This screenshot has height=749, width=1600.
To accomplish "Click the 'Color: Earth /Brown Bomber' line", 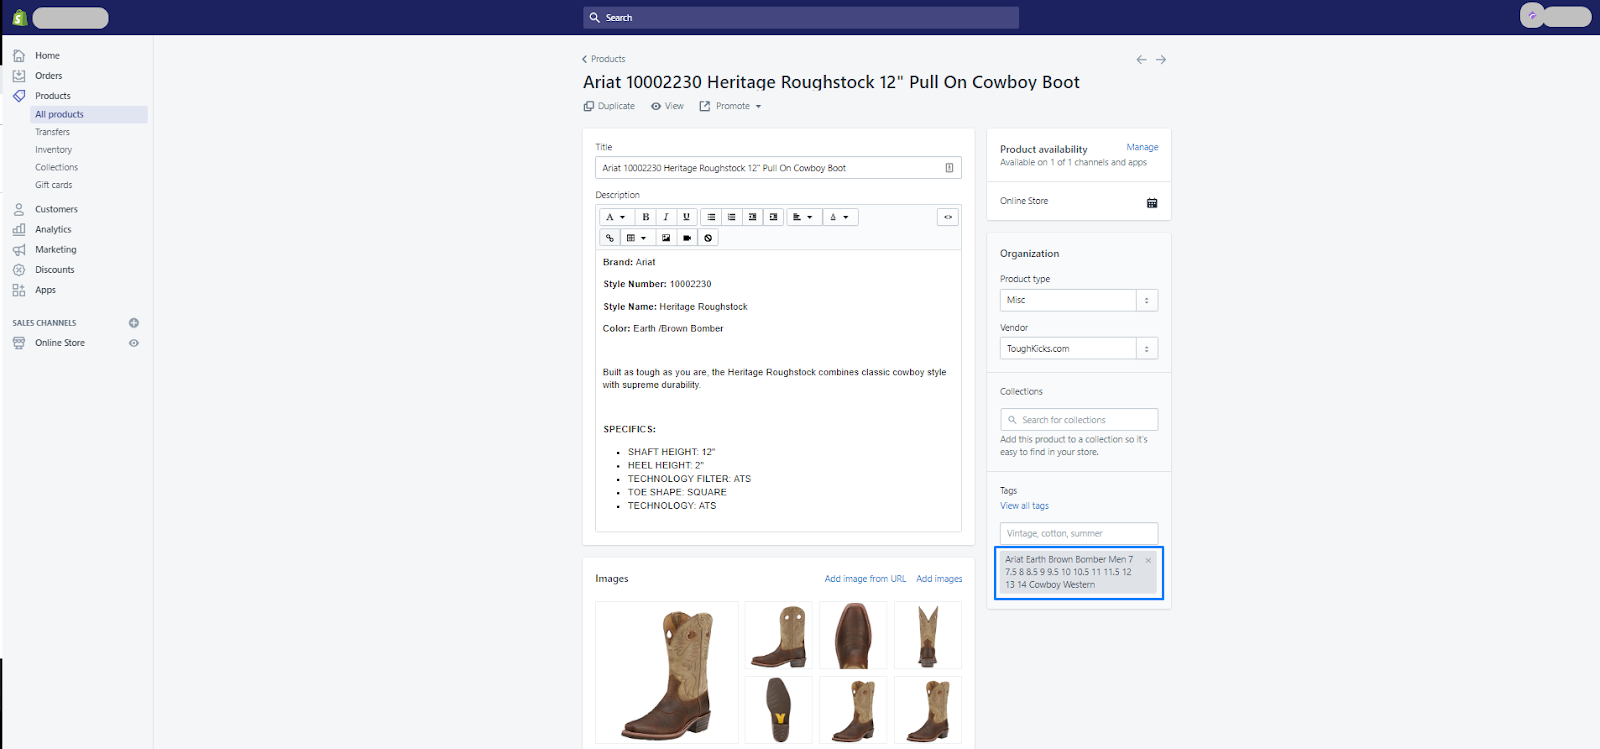I will coord(663,329).
